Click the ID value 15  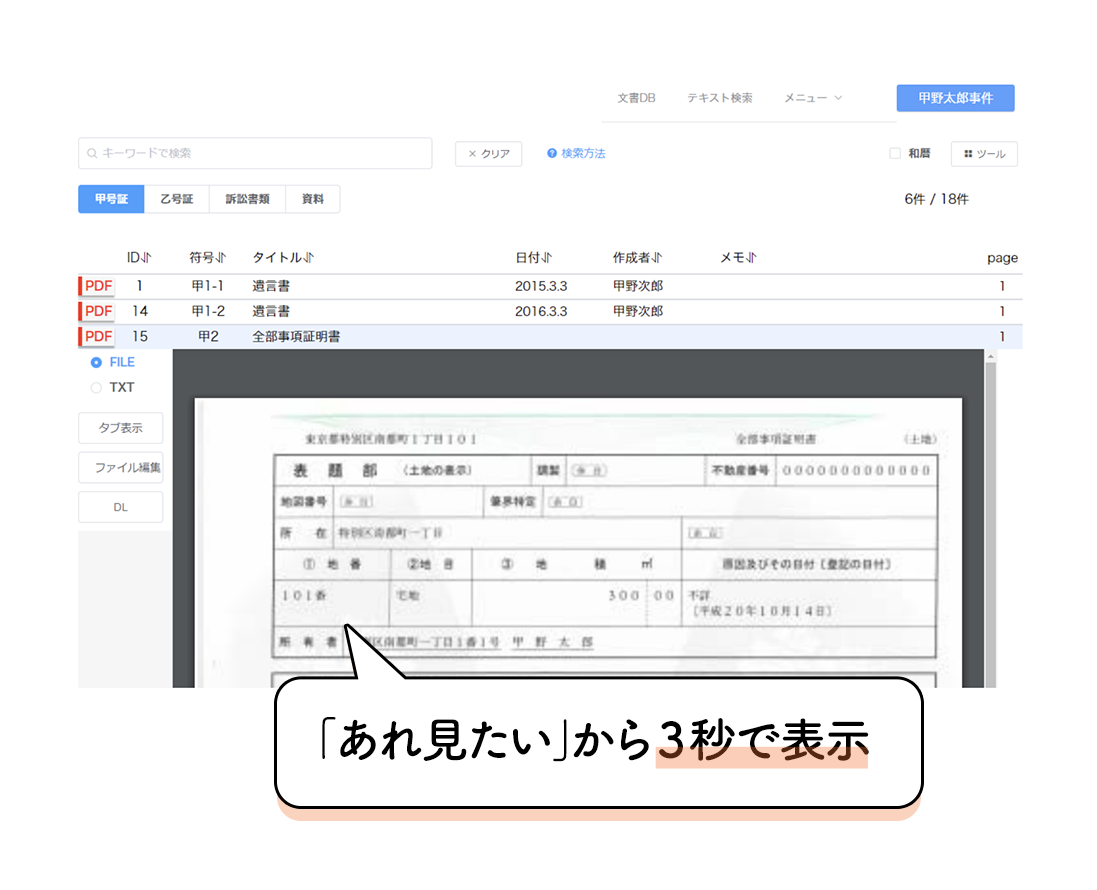140,337
